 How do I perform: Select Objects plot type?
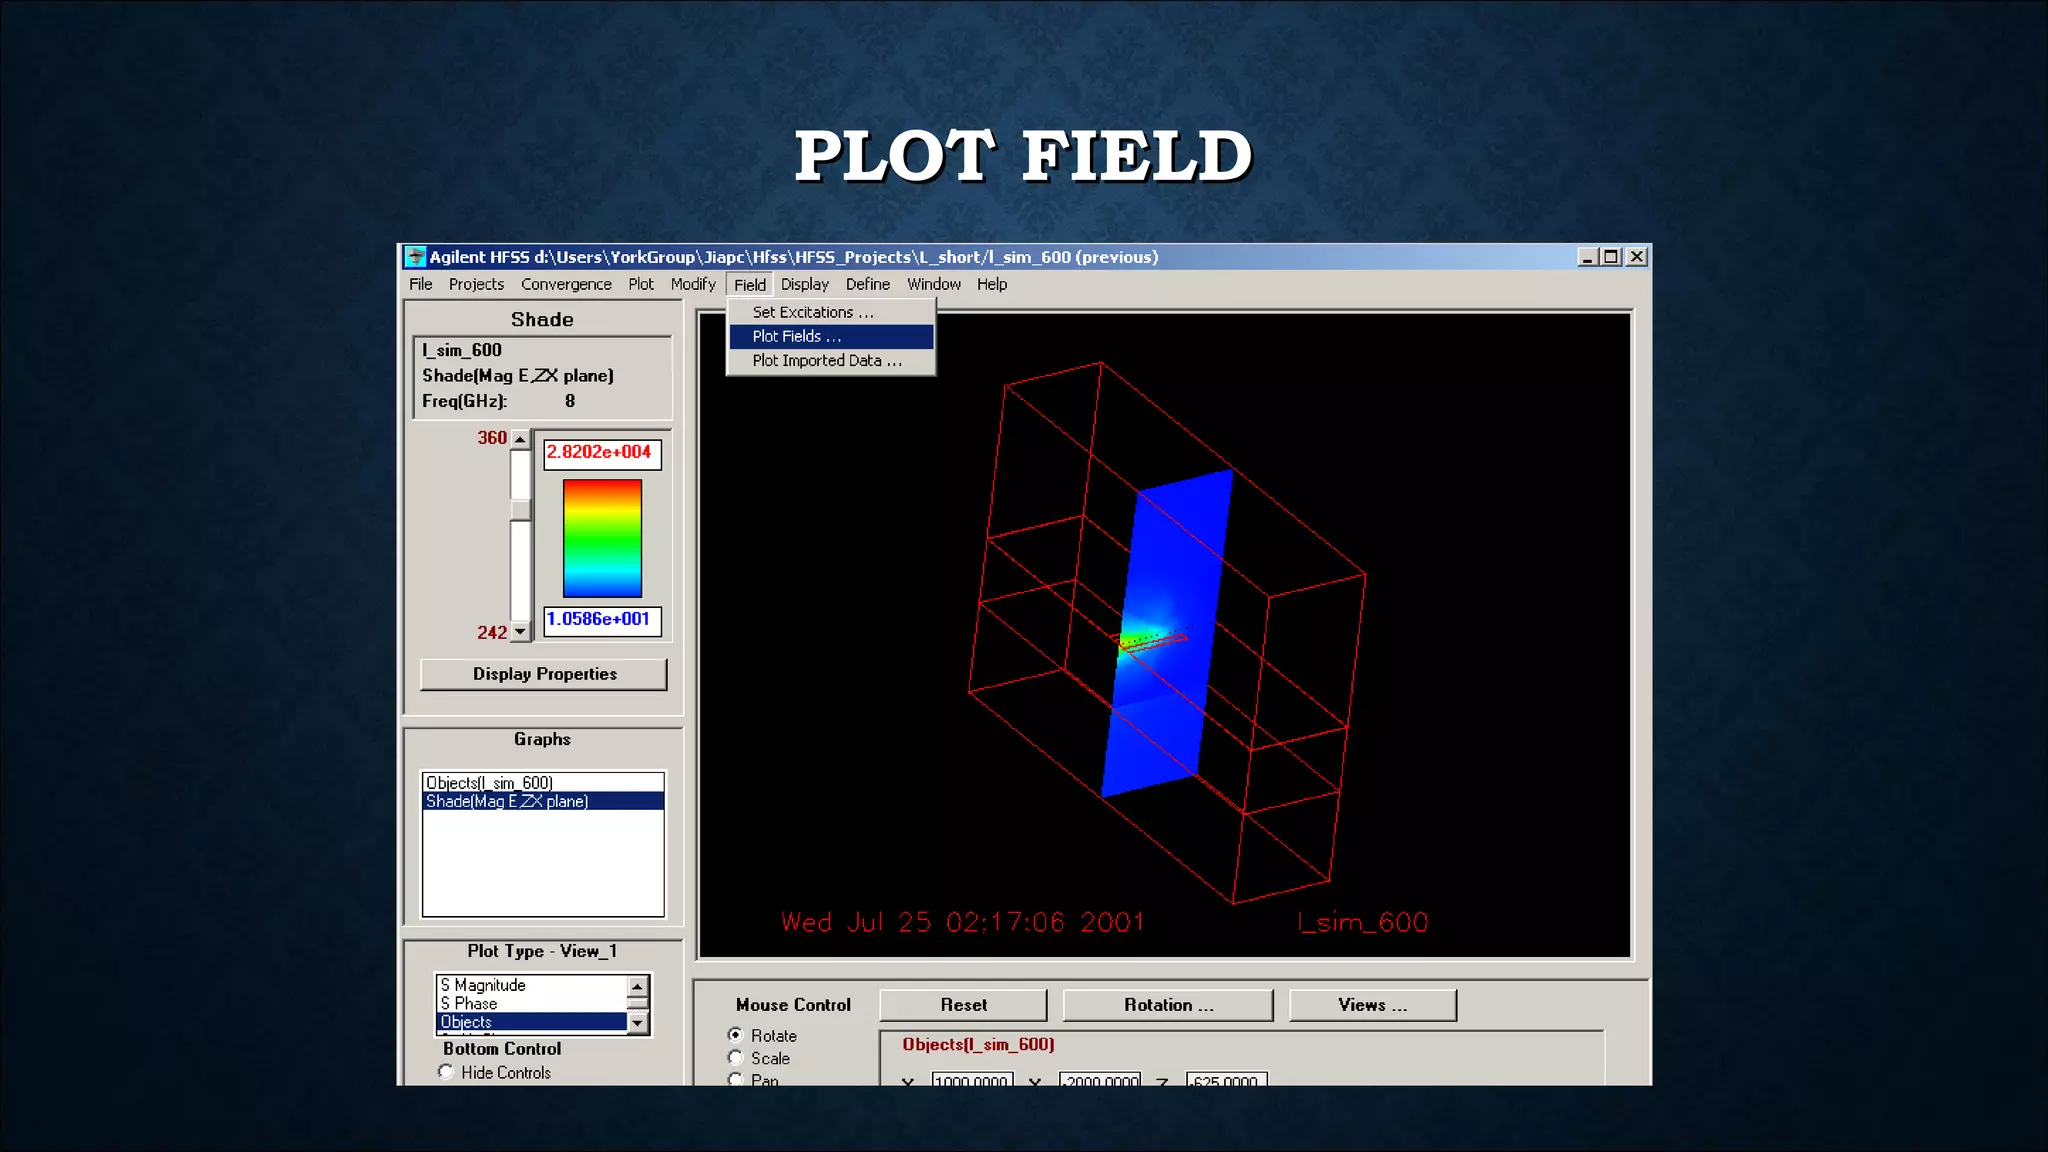(531, 1022)
